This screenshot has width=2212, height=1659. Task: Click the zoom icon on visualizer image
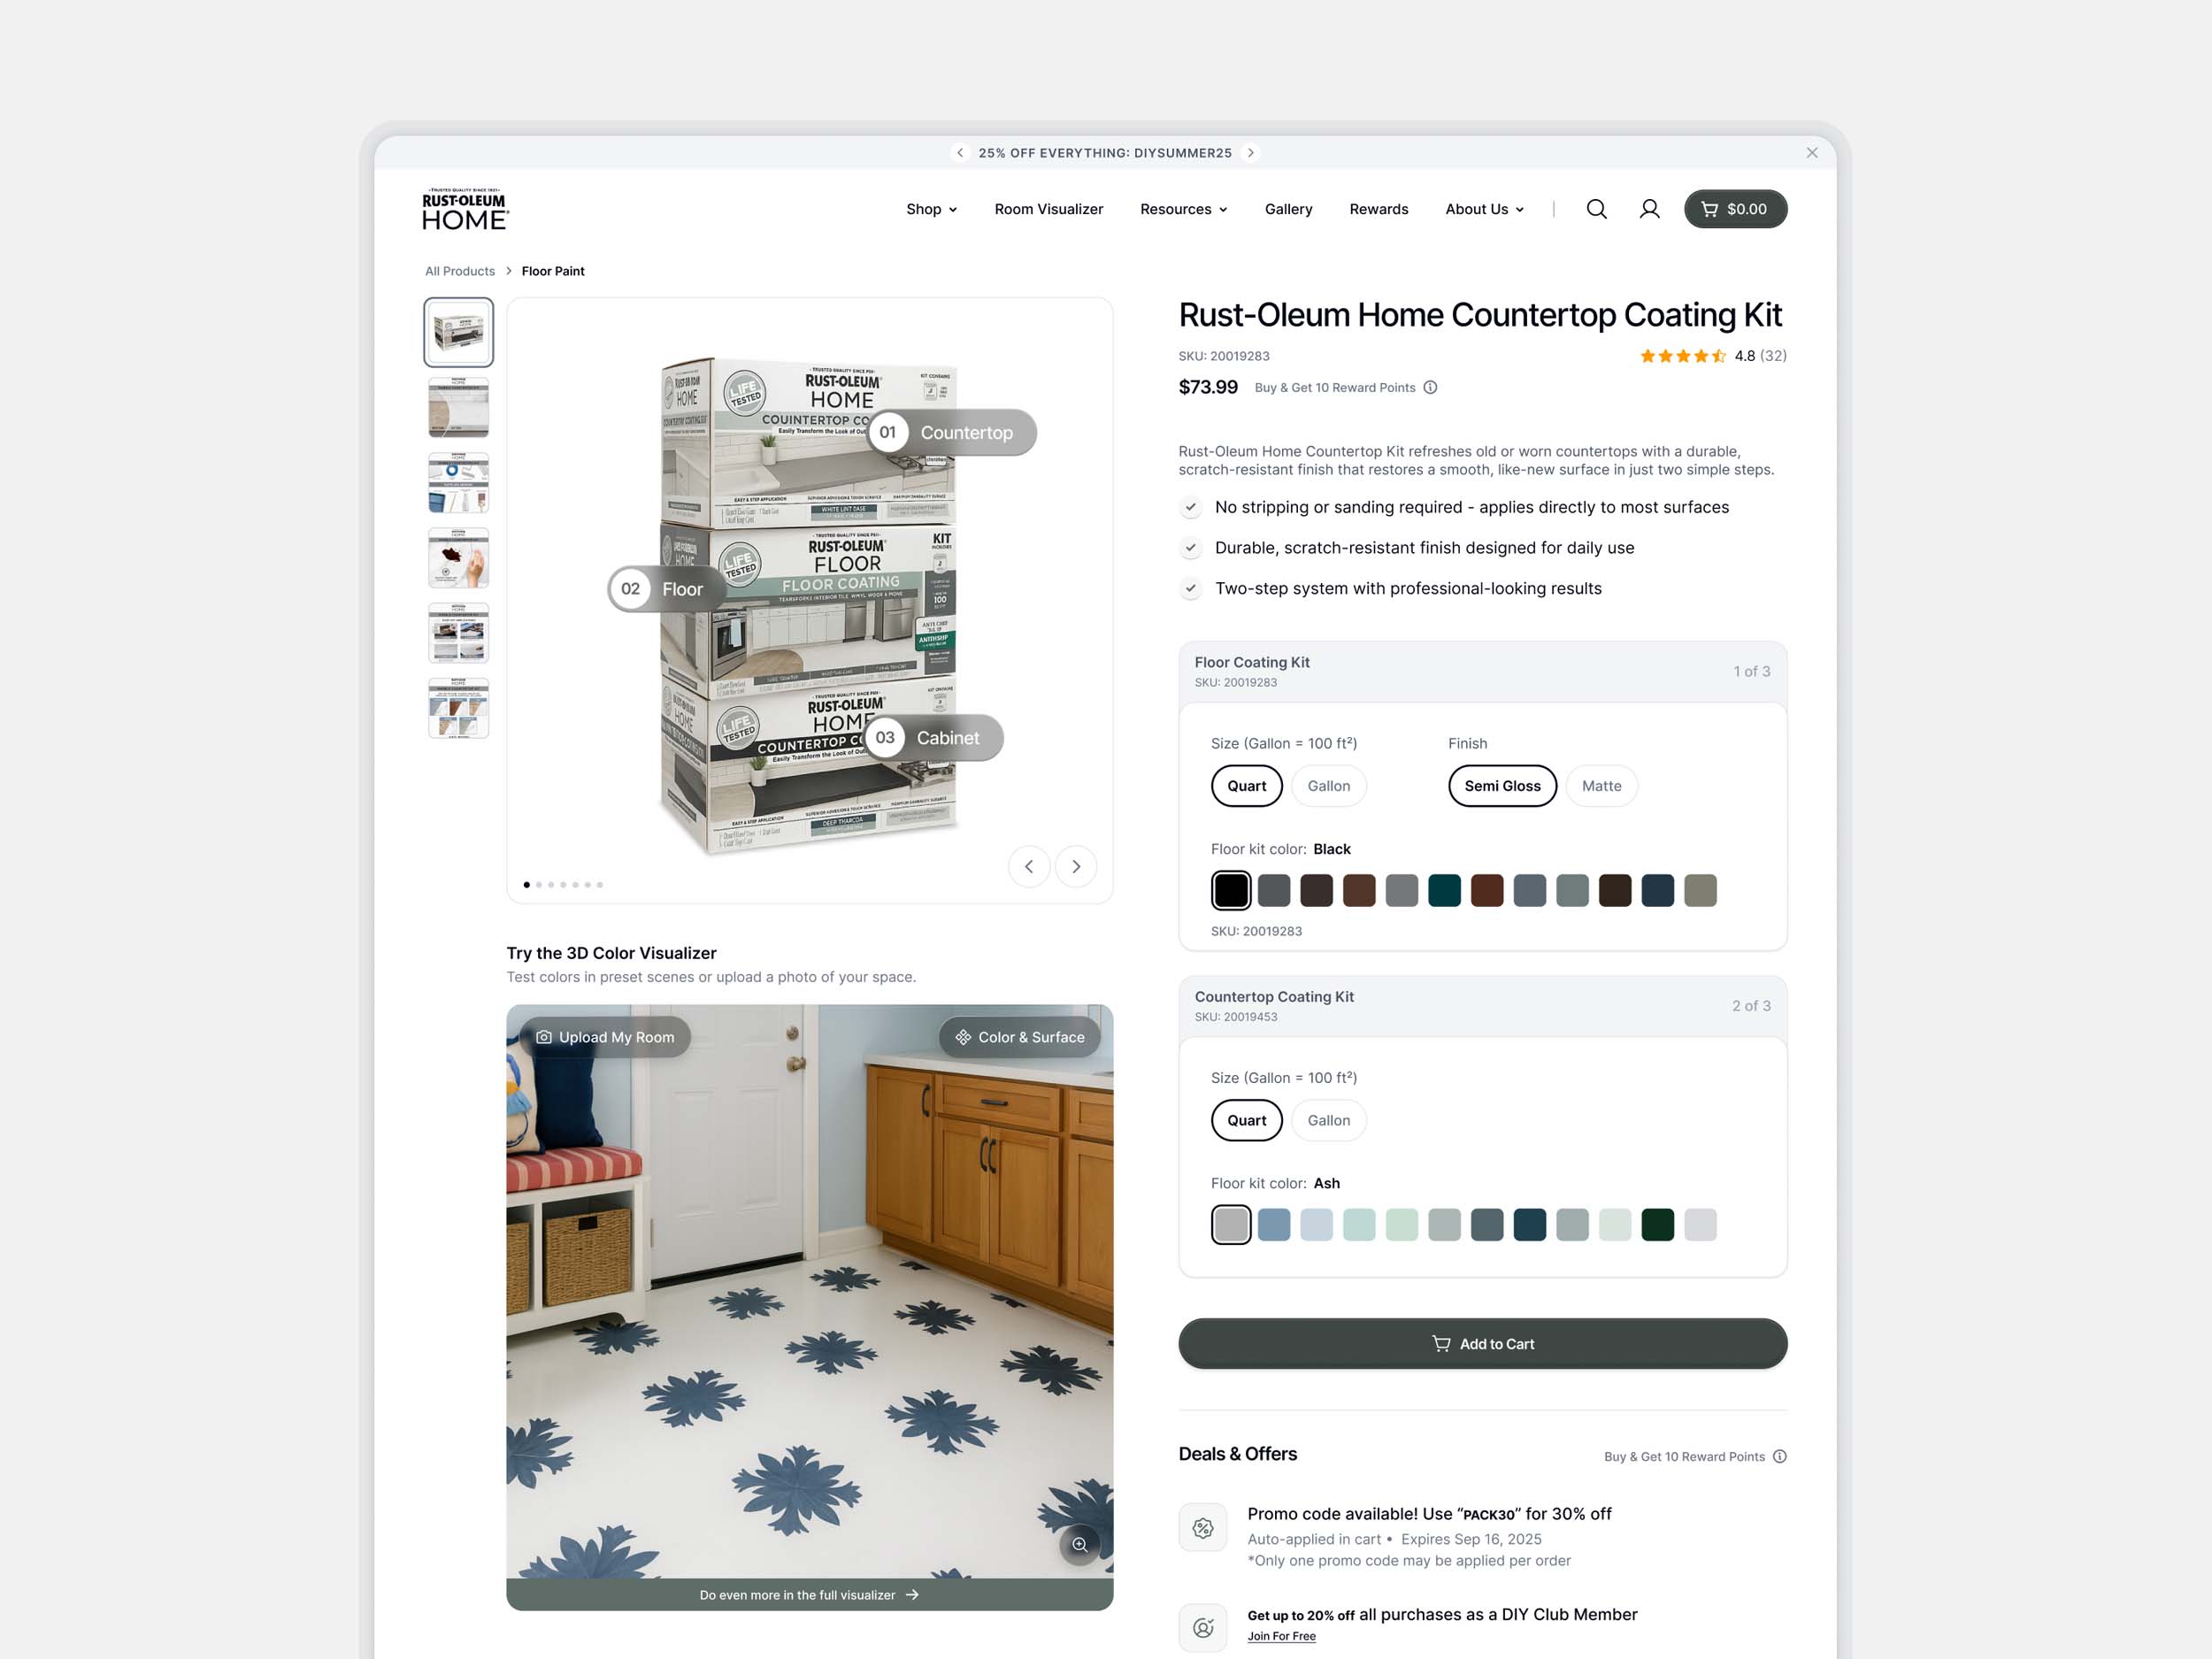coord(1079,1544)
